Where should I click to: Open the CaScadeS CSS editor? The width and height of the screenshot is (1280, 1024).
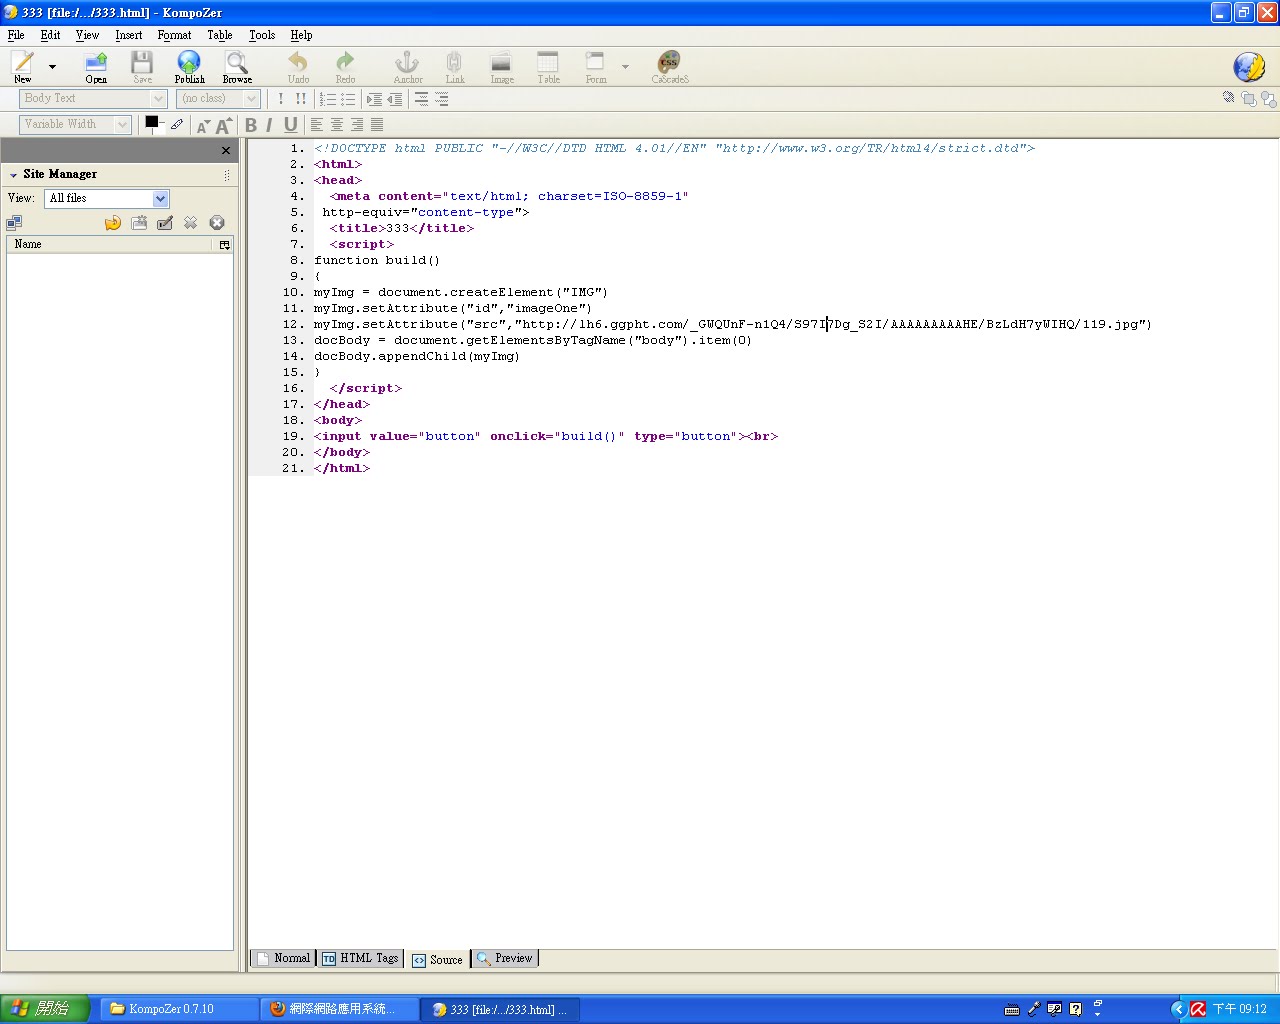tap(669, 63)
